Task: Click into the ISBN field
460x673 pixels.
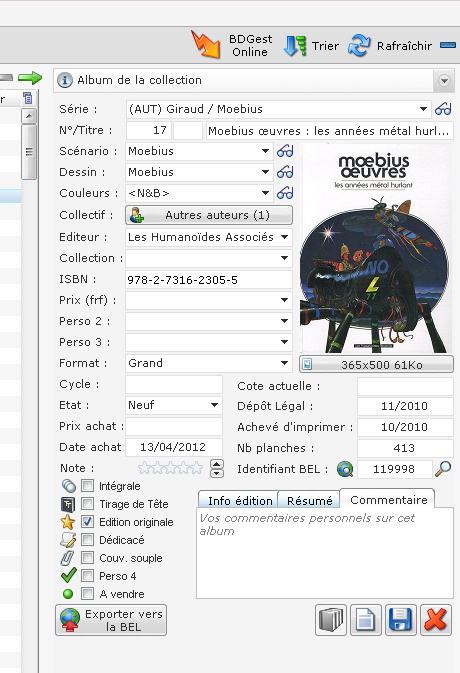Action: point(209,280)
